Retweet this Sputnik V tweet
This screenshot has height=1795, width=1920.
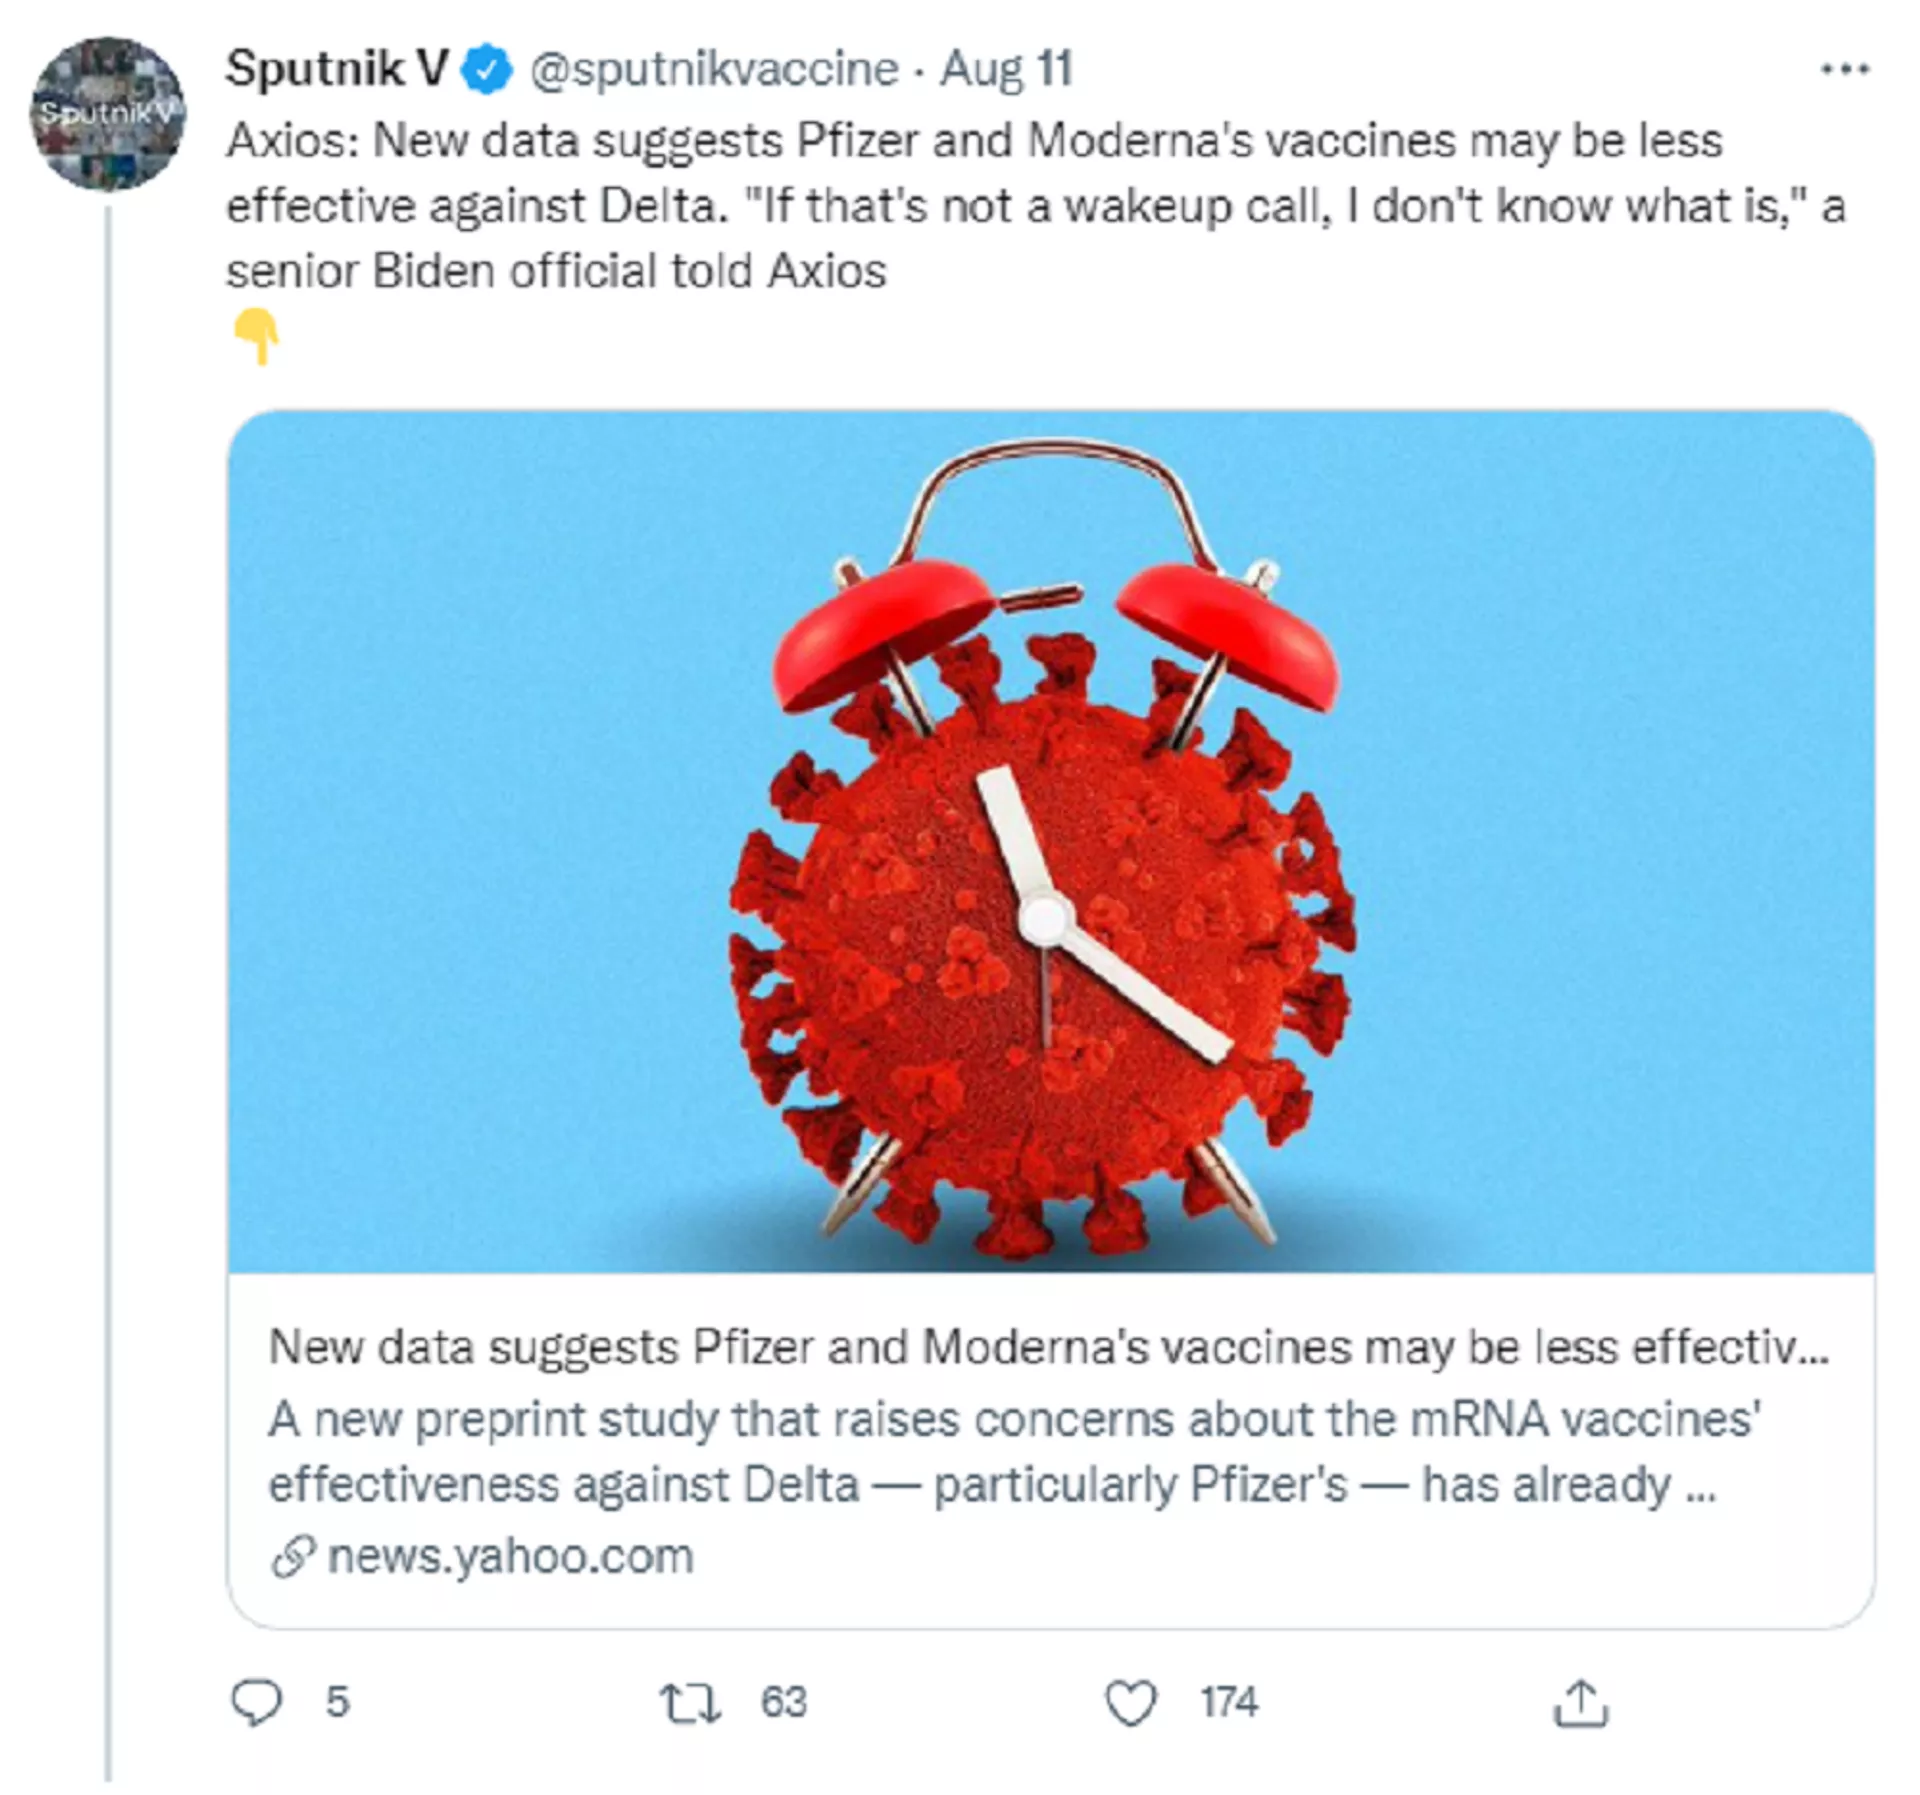(689, 1703)
